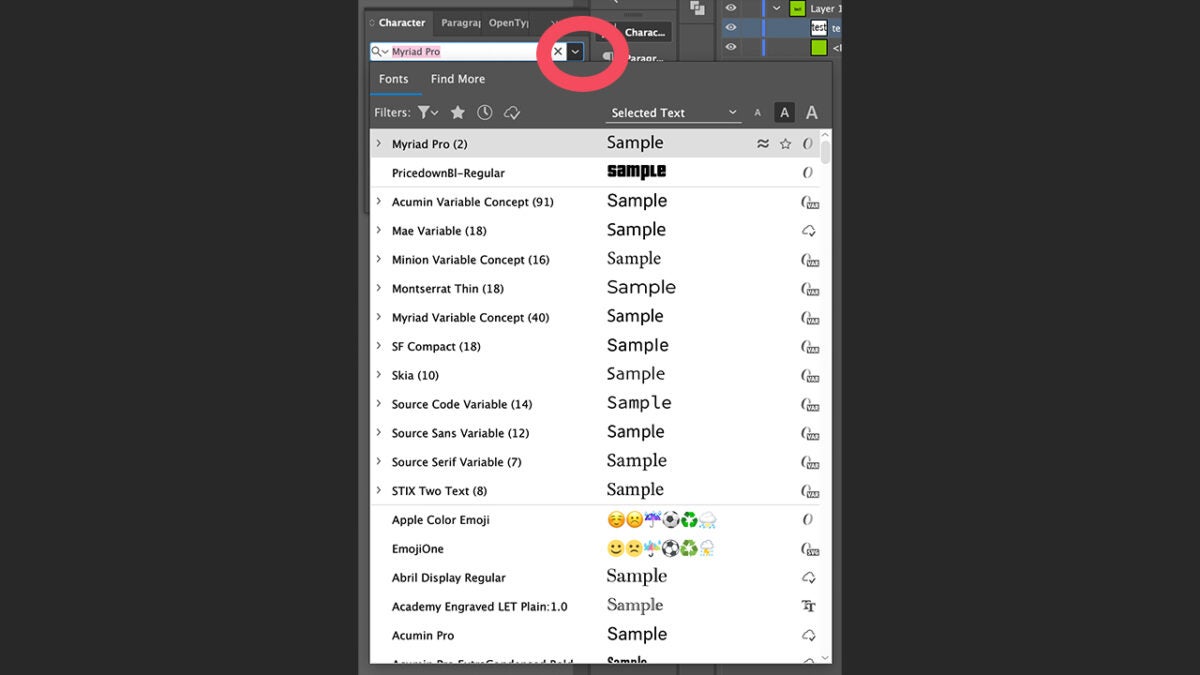Open the font classification filter funnel
The height and width of the screenshot is (675, 1200).
click(427, 113)
